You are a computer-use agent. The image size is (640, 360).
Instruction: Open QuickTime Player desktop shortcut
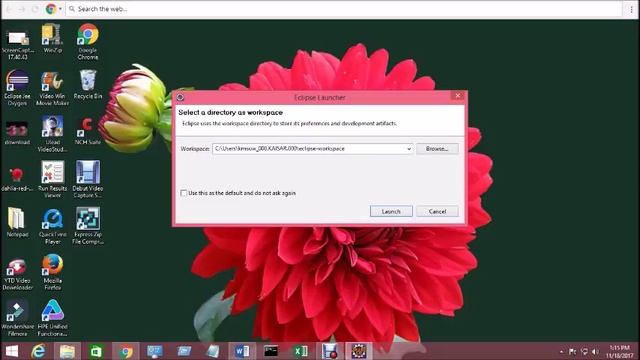pos(53,226)
